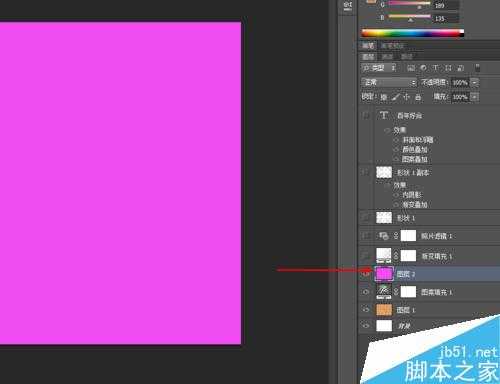Open the 类型 layer filter dropdown
The image size is (500, 384).
coord(379,68)
